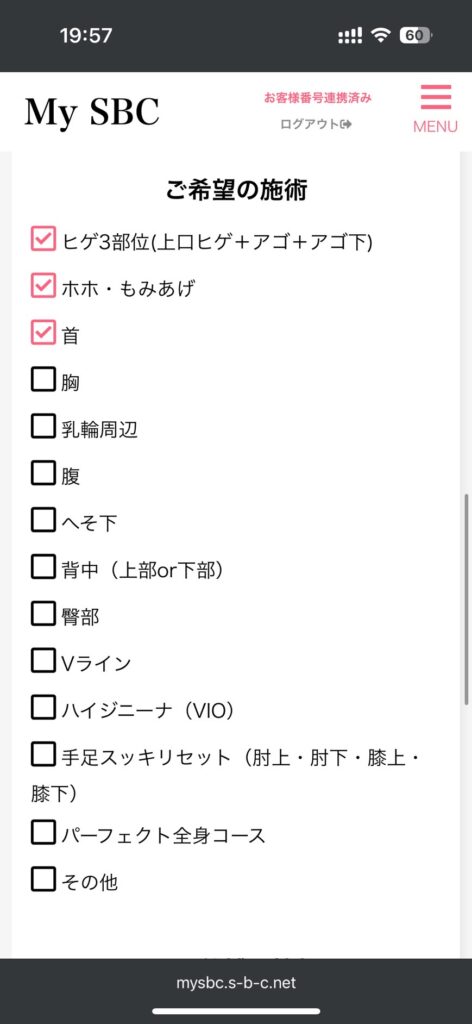Uncheck ヒゲ3部位 checkbox
472x1024 pixels.
coord(43,238)
